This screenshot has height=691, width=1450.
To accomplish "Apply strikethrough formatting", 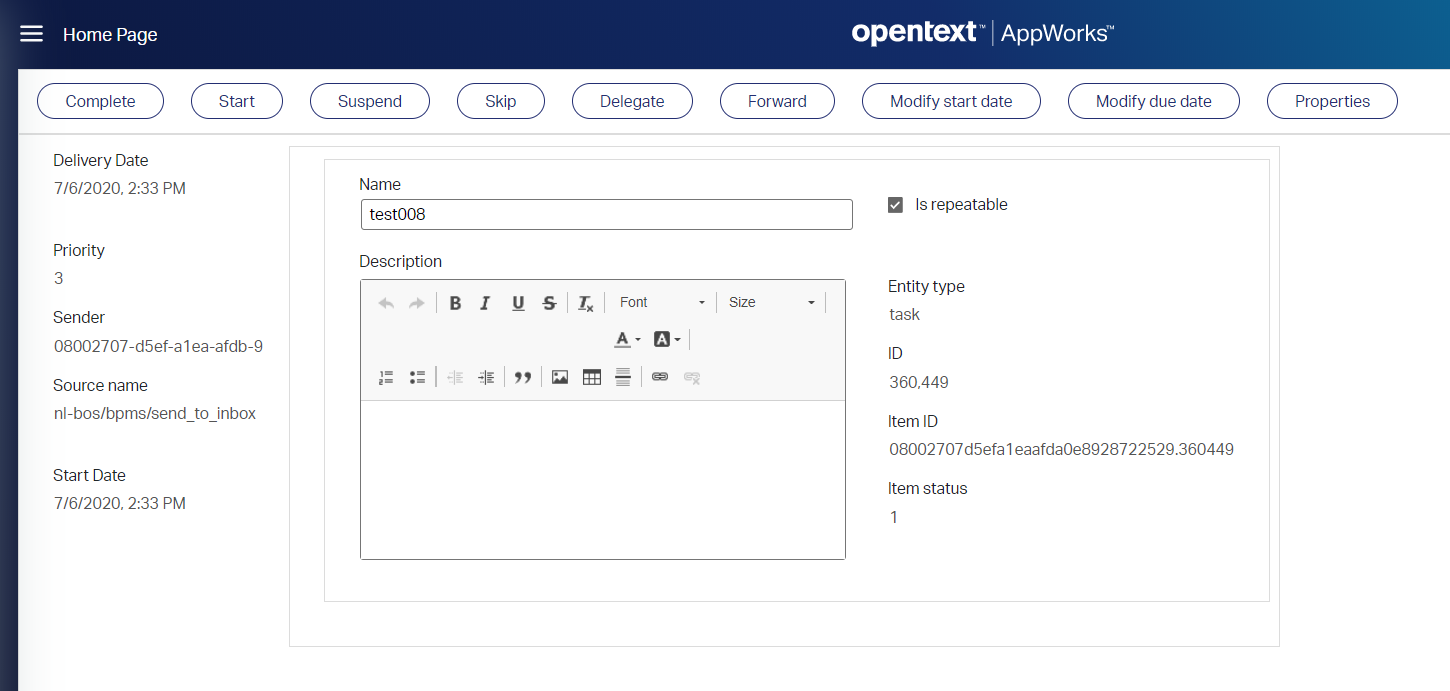I will [549, 302].
